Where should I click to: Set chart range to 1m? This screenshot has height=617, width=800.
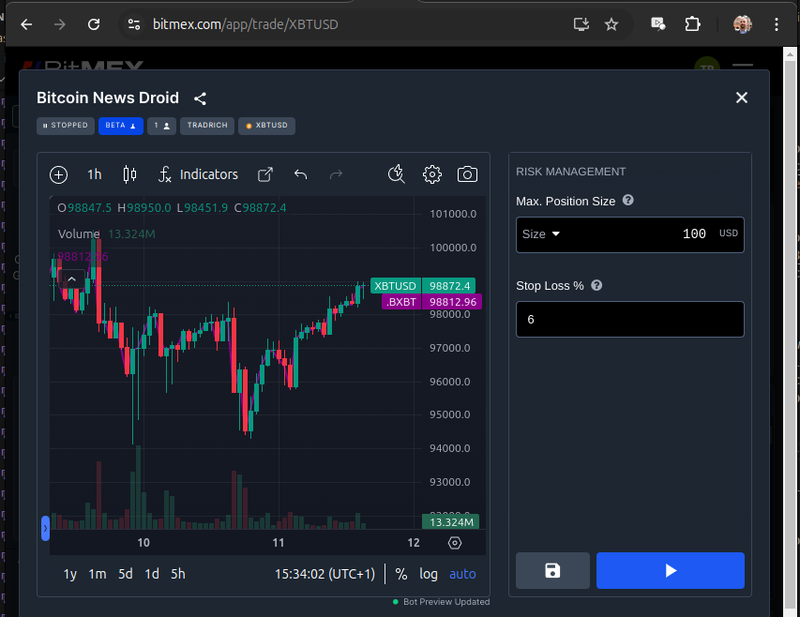(97, 575)
